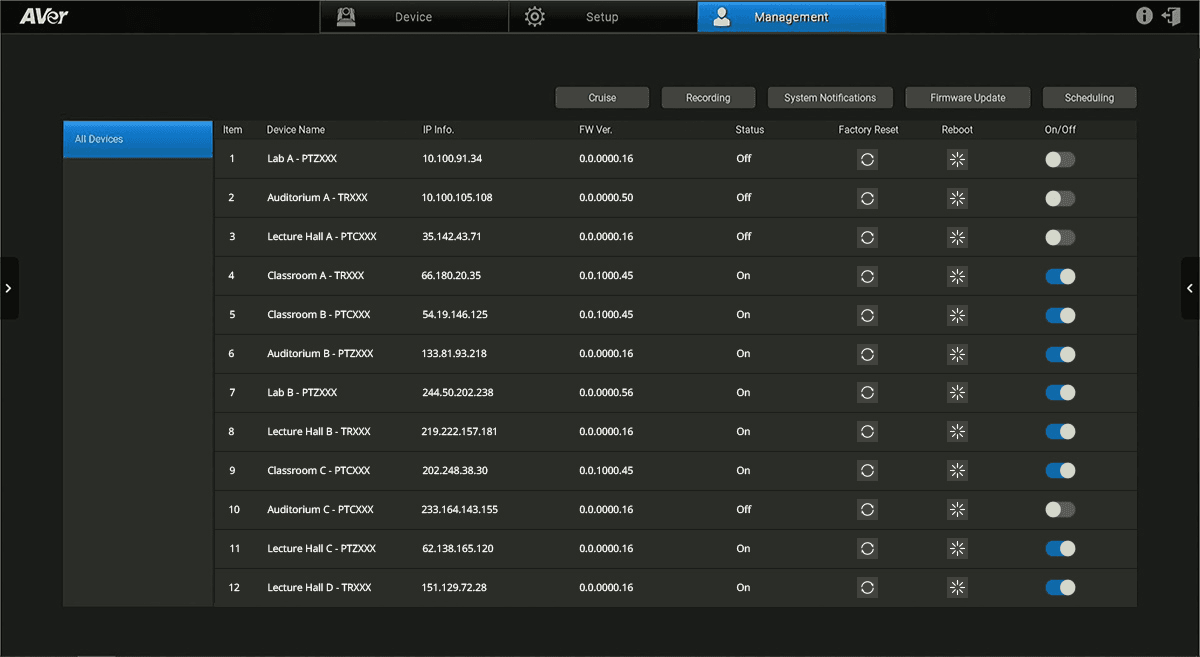Click device name Lab B - PTZXXX
1200x657 pixels.
[302, 393]
